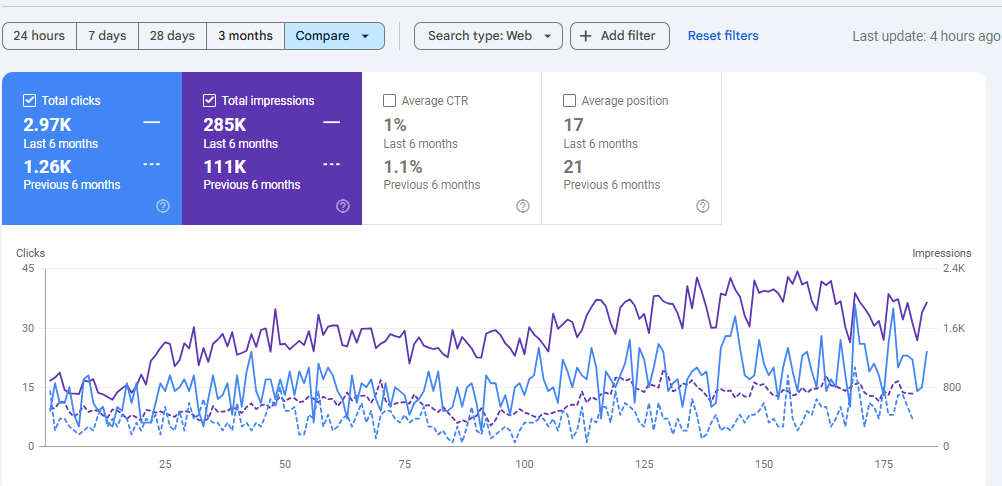Open the Average position help icon
The height and width of the screenshot is (486, 1002).
point(703,206)
